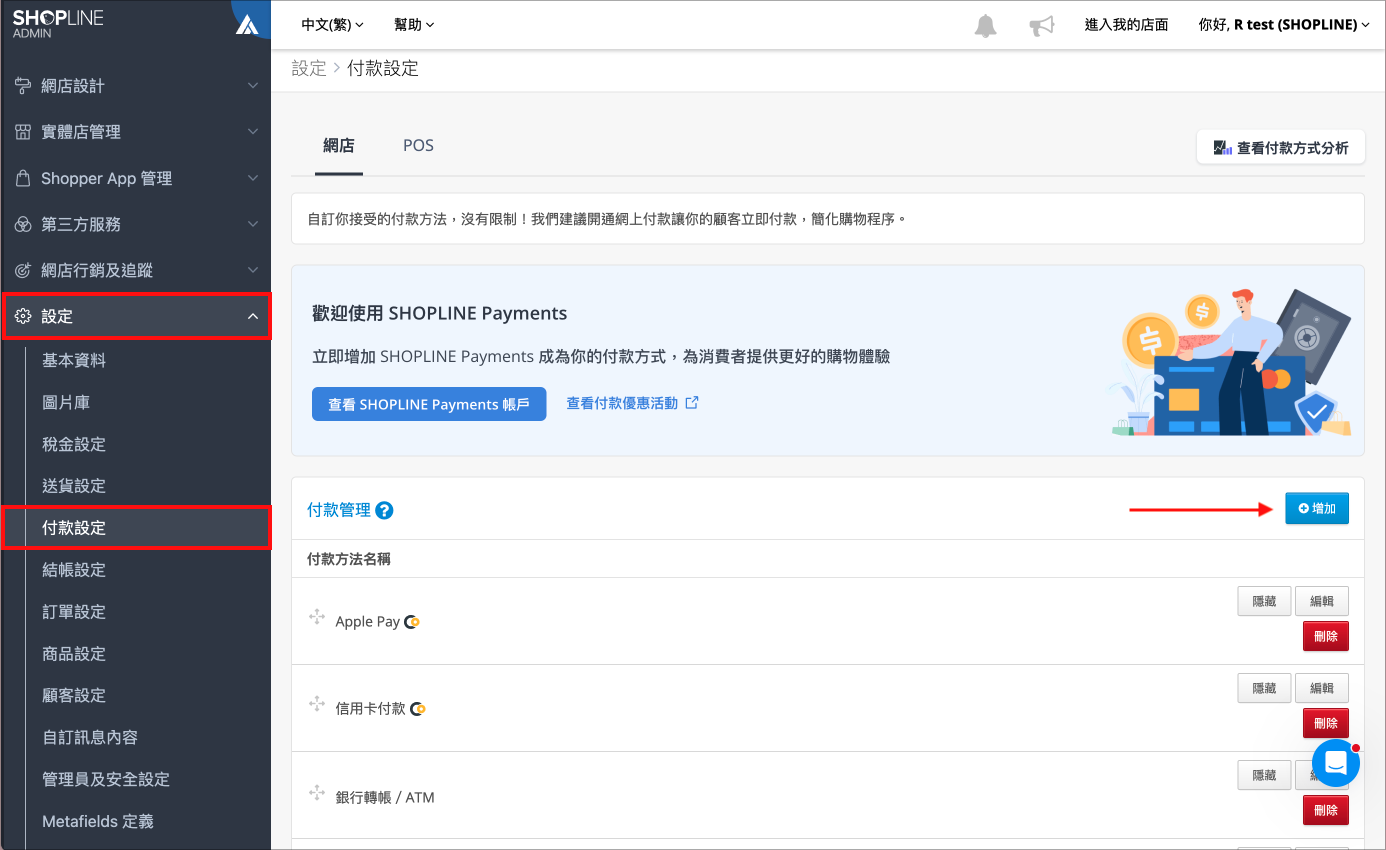Select the 網店 tab
1386x850 pixels.
coord(339,146)
